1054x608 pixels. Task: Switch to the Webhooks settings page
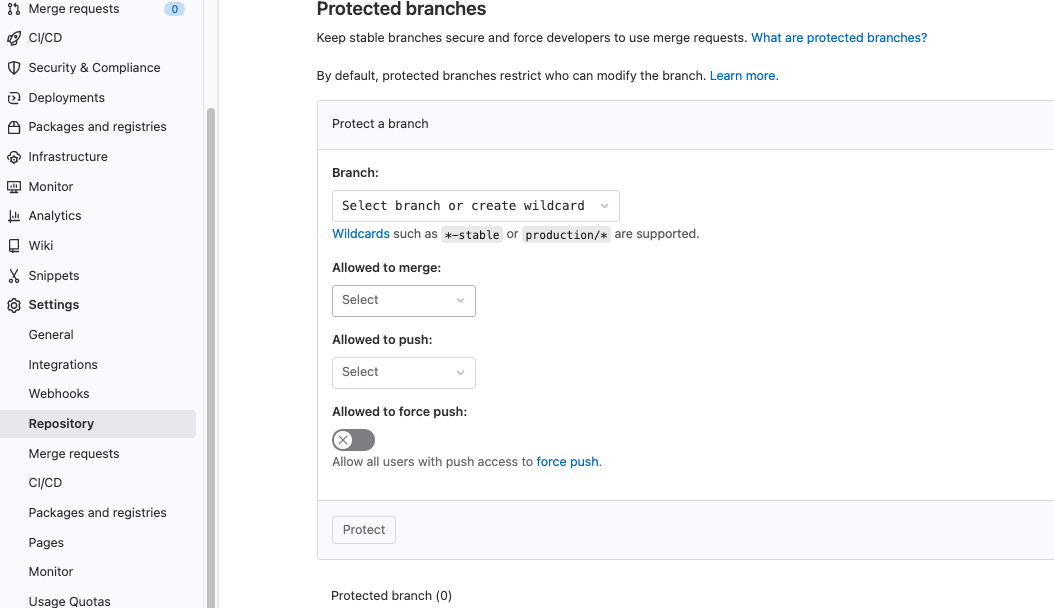58,393
